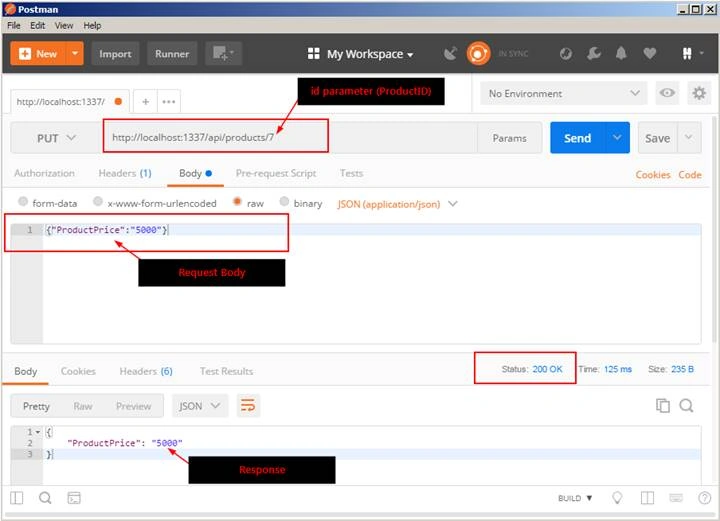Select the binary radio button
This screenshot has height=521, width=720.
[x=284, y=201]
